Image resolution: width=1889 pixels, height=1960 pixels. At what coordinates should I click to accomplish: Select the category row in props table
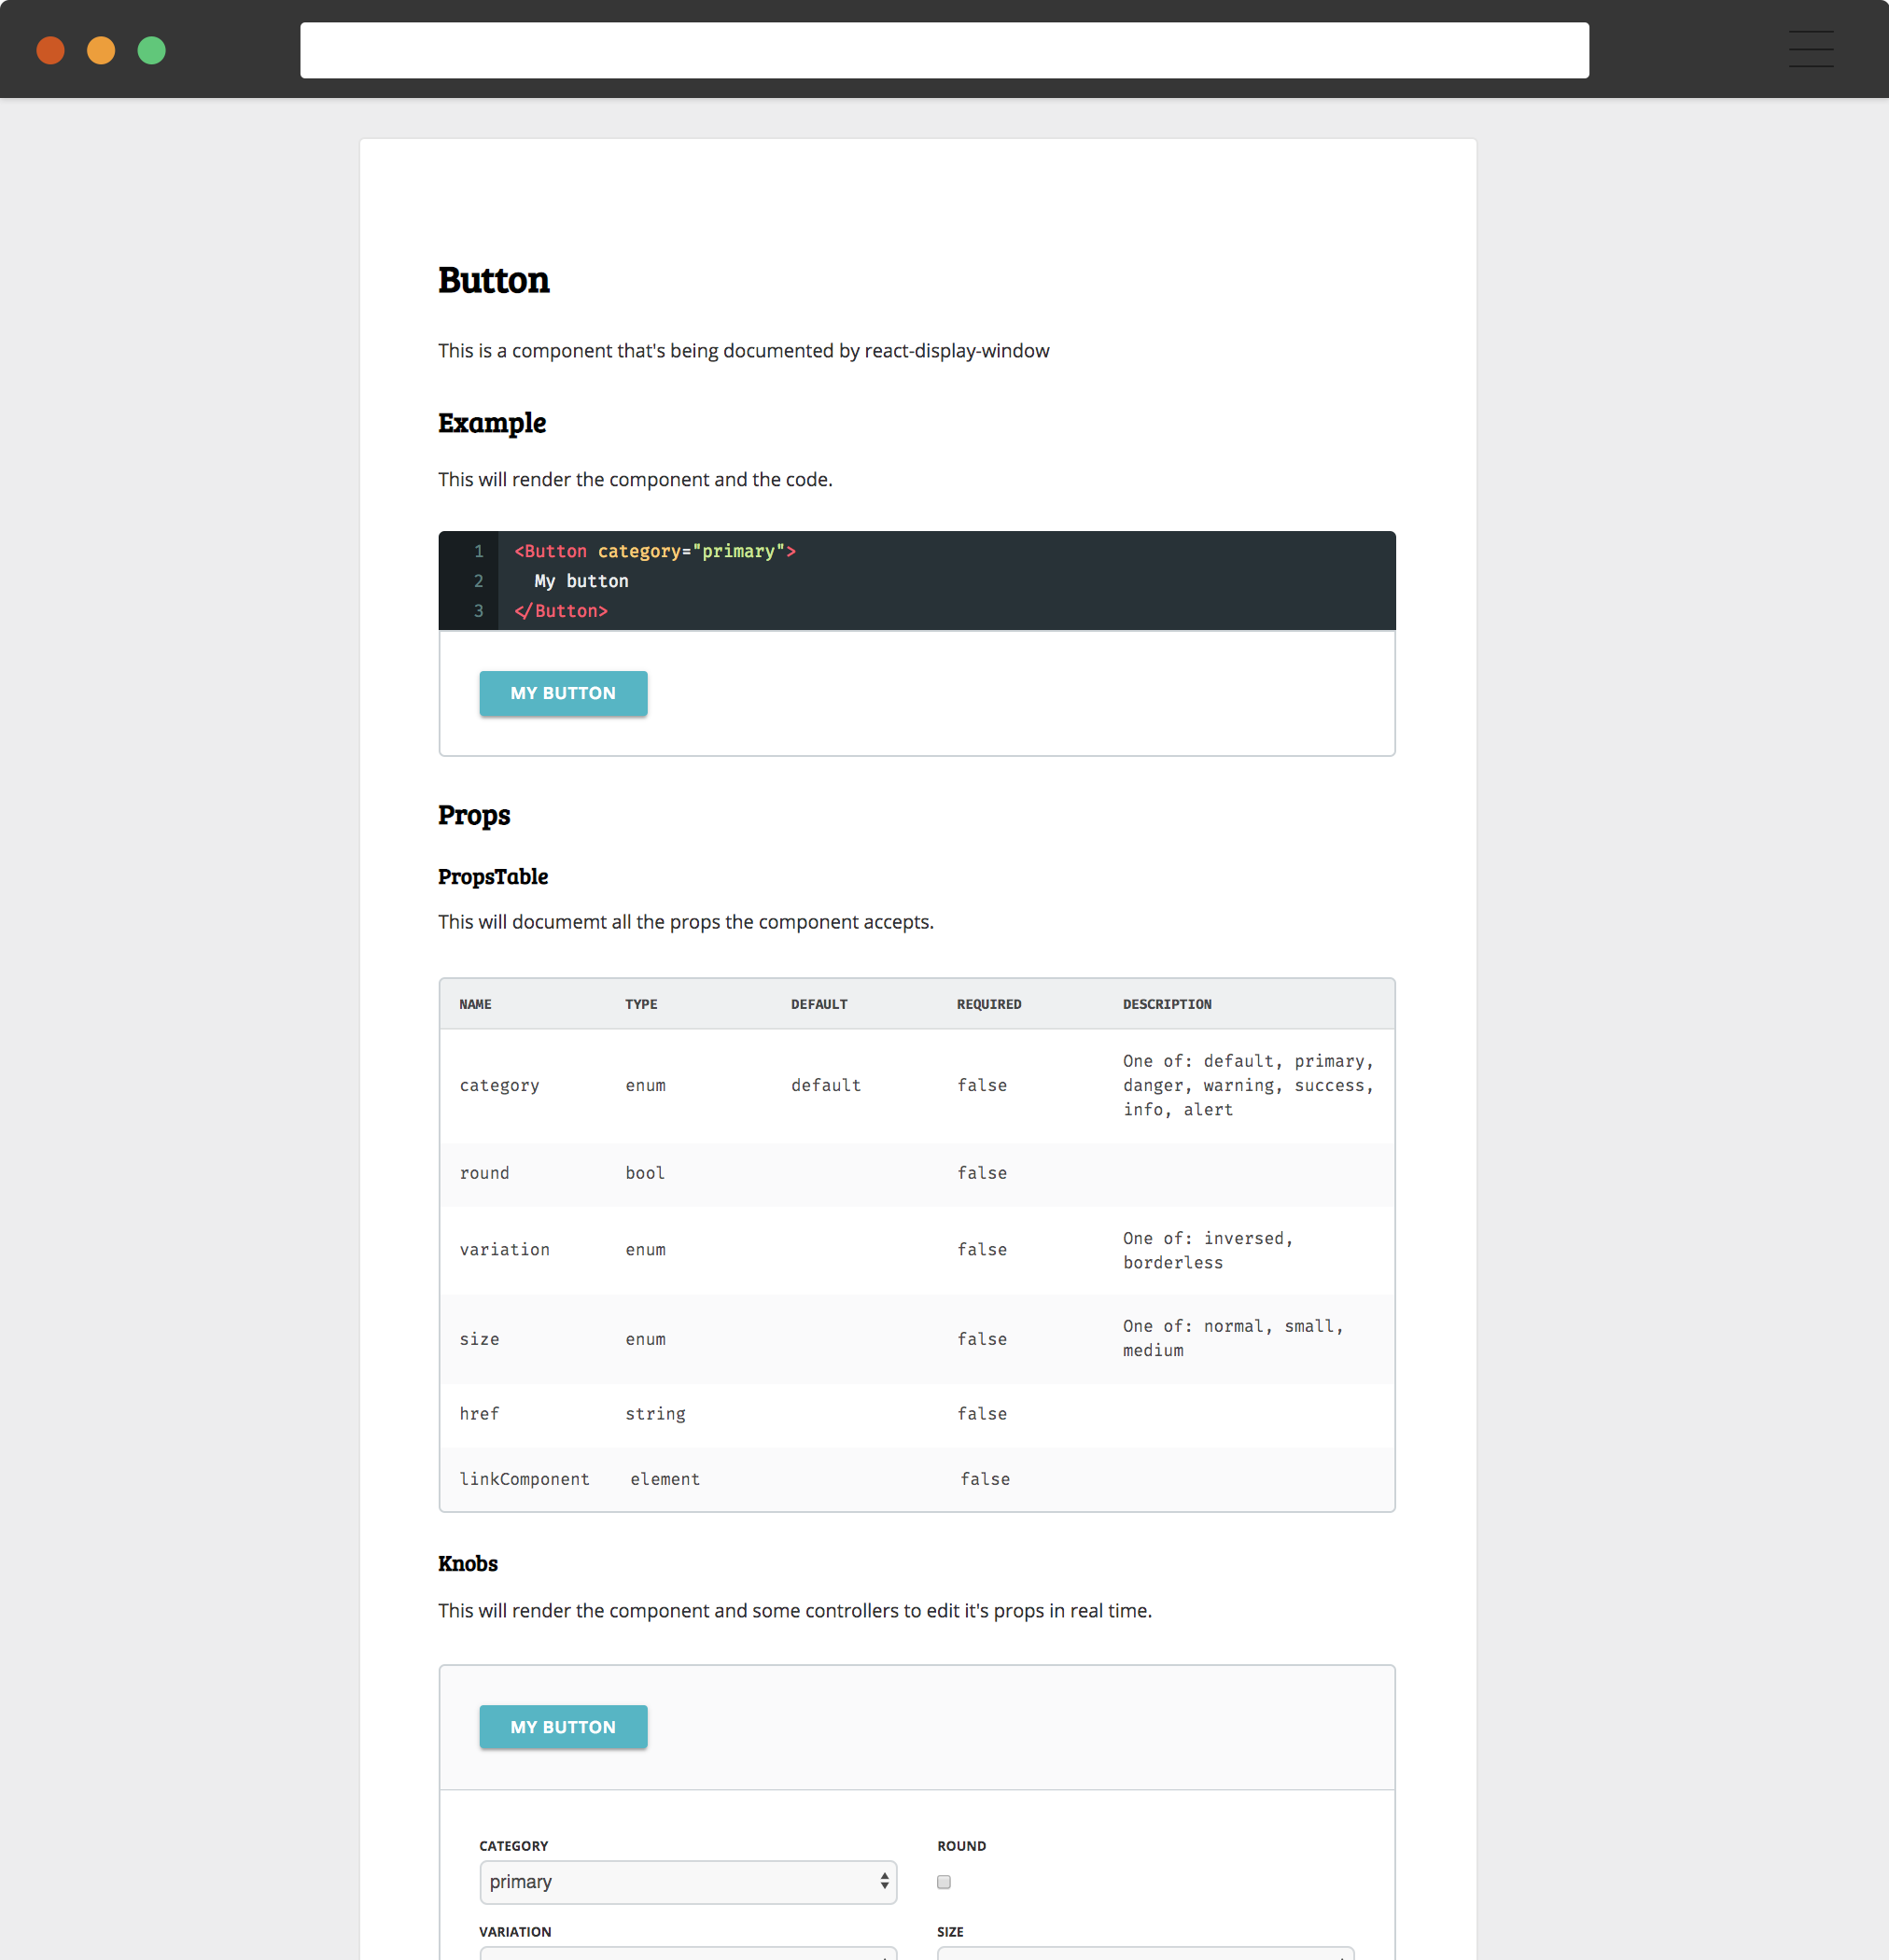pyautogui.click(x=499, y=1085)
